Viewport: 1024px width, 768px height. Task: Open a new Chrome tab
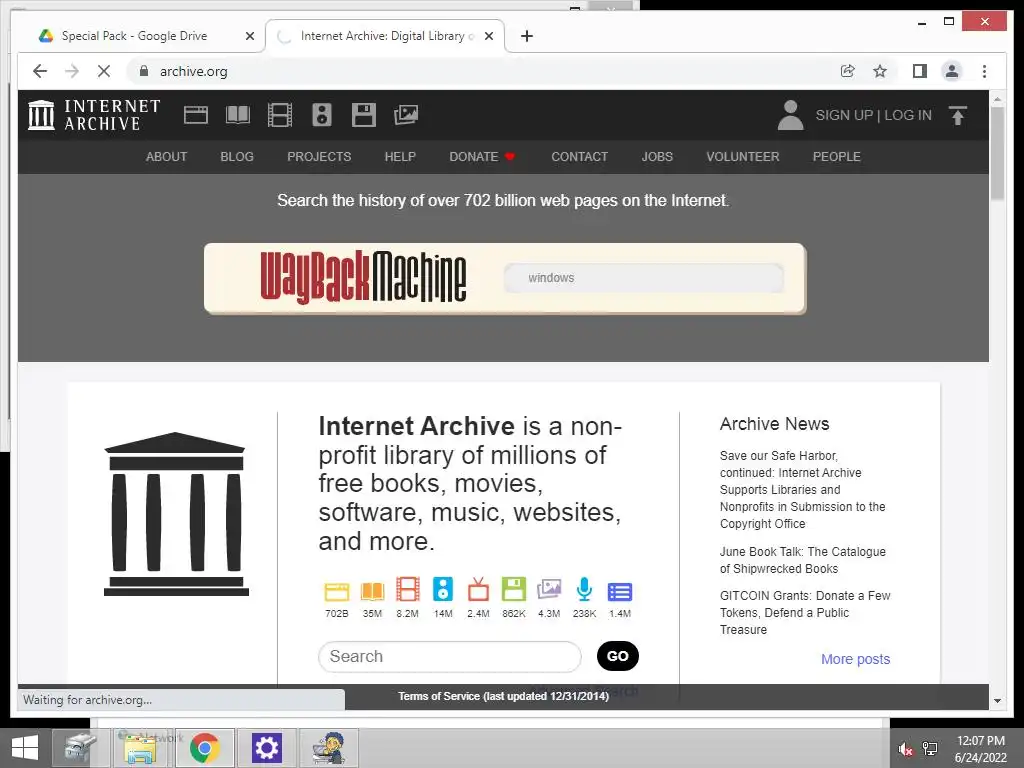[x=527, y=36]
